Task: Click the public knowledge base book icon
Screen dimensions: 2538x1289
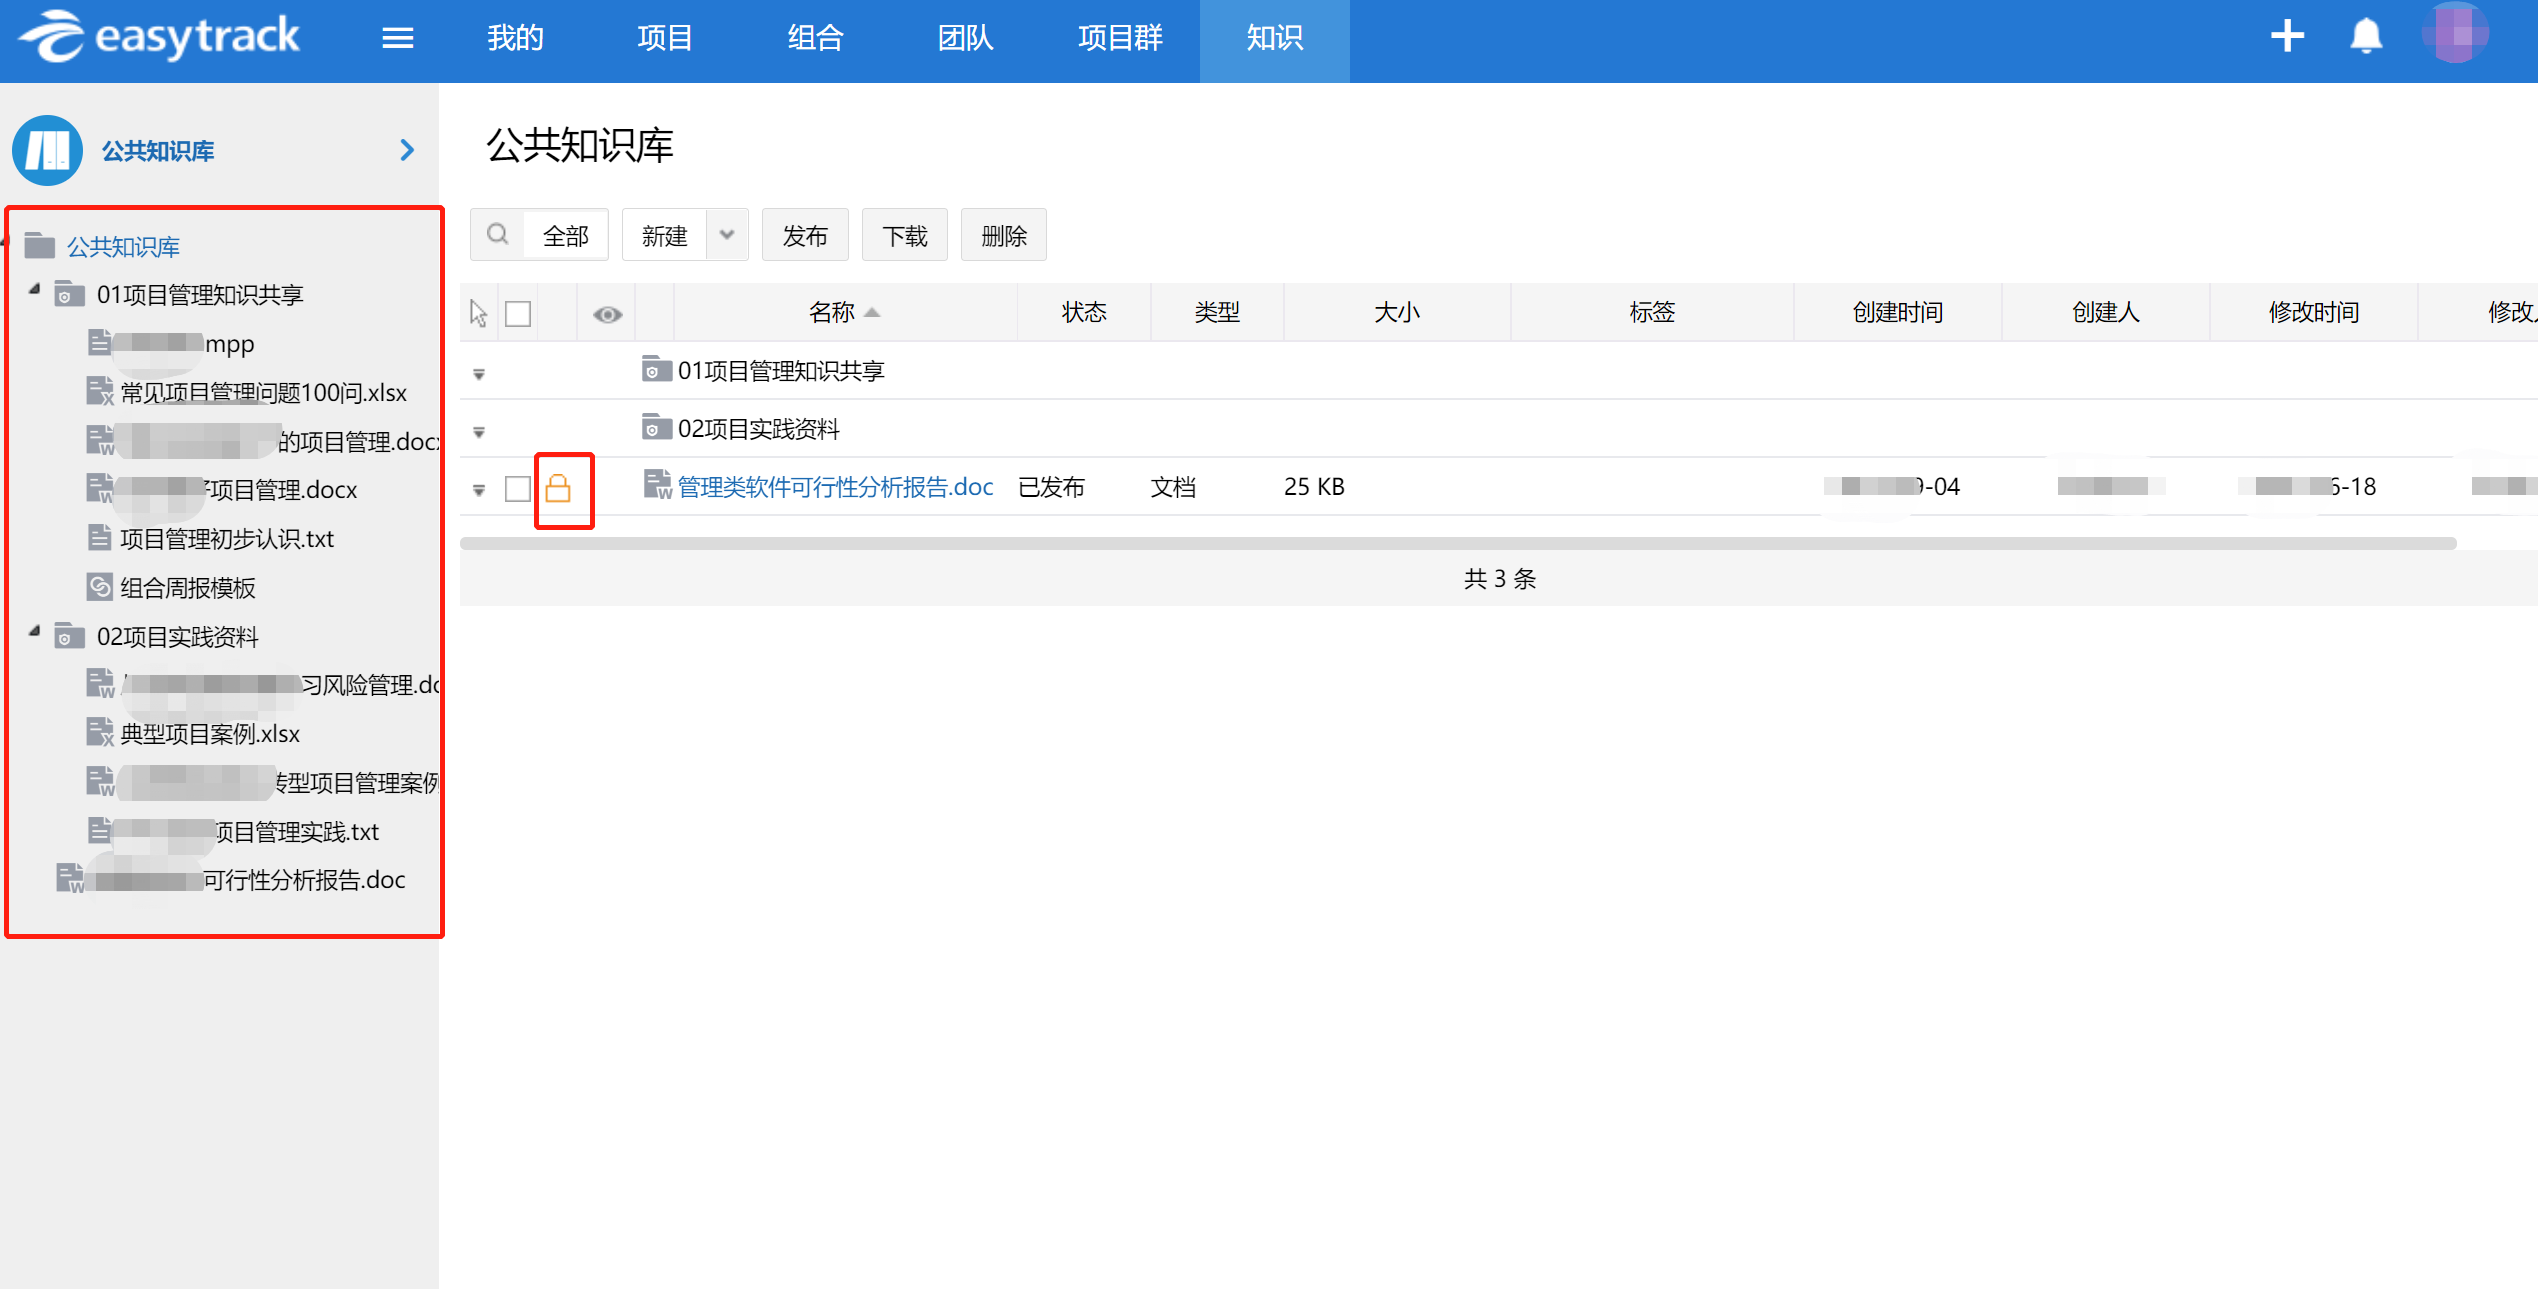Action: click(x=47, y=150)
